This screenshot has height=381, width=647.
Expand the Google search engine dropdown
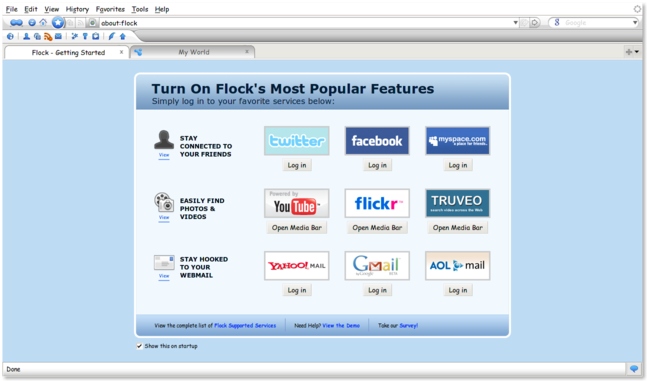pos(635,23)
